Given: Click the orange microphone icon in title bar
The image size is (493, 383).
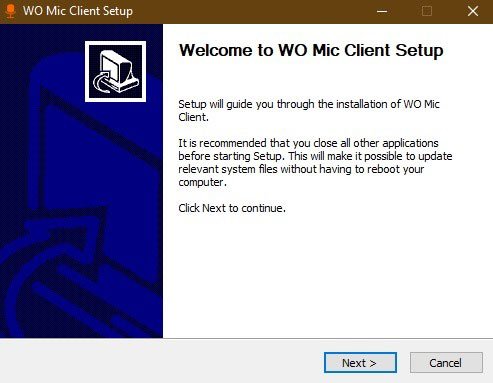Looking at the screenshot, I should [x=11, y=11].
